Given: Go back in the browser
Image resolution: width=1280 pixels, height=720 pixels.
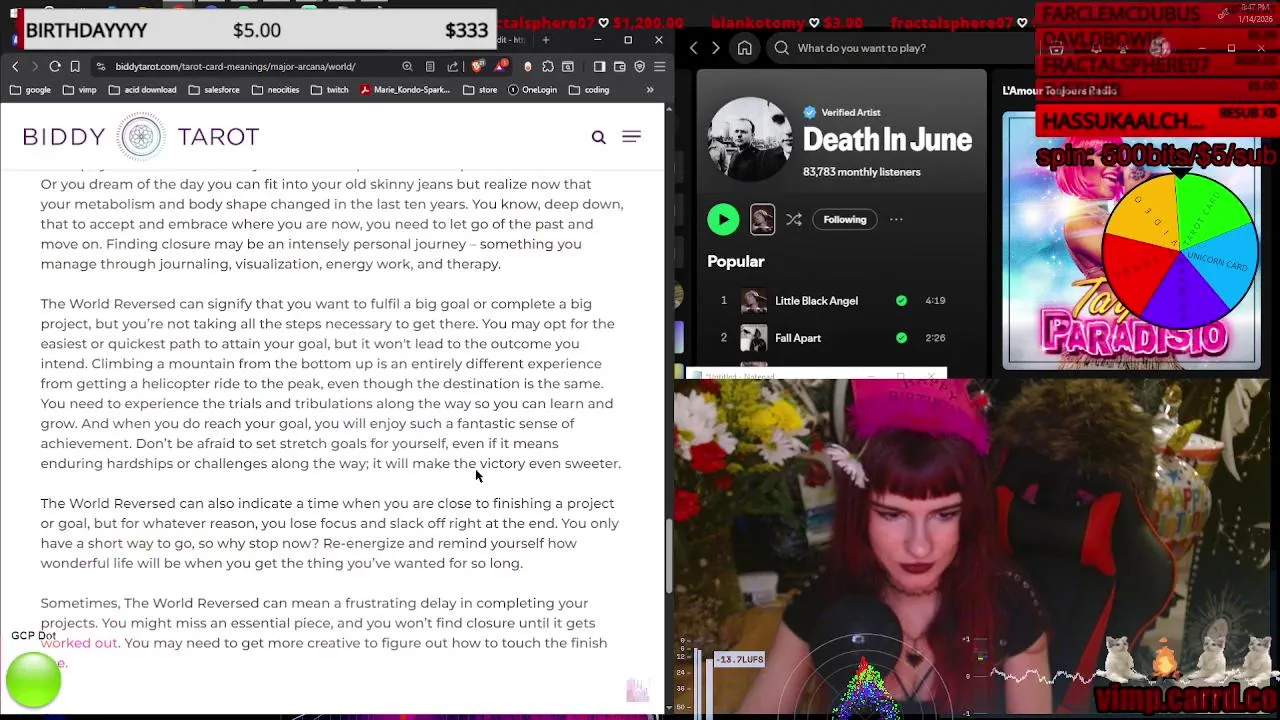Looking at the screenshot, I should coord(15,66).
